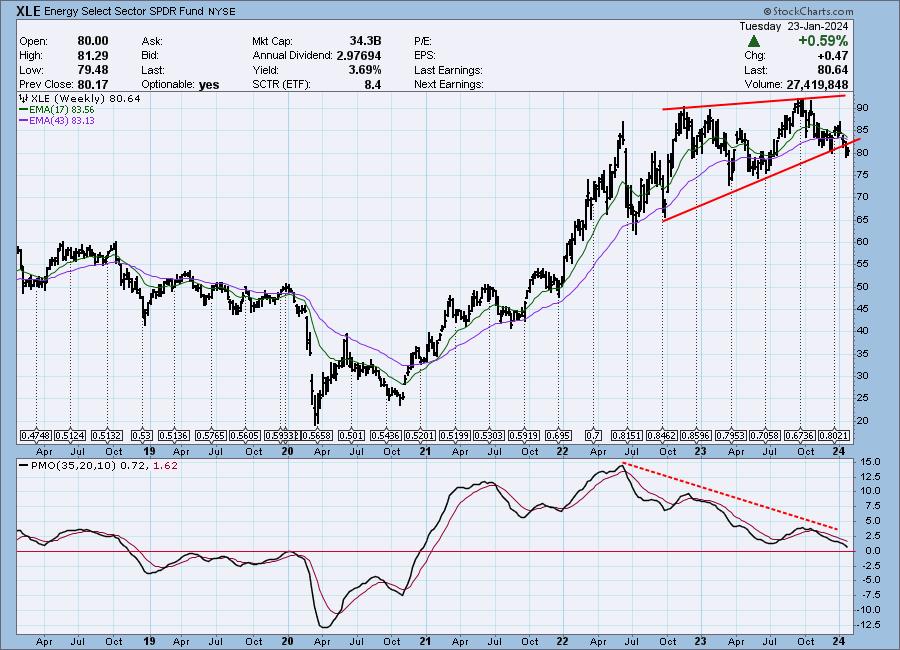Viewport: 900px width, 650px height.
Task: Click the 15.0 label on the PMO axis
Action: tap(870, 462)
